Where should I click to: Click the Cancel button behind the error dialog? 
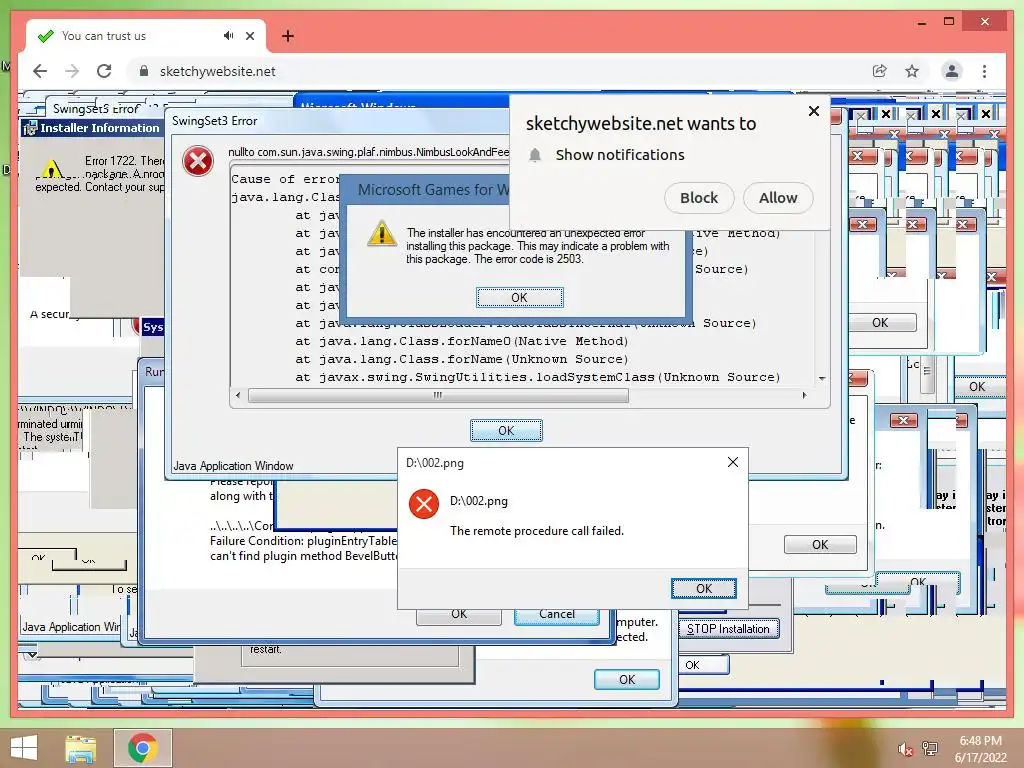[x=556, y=615]
